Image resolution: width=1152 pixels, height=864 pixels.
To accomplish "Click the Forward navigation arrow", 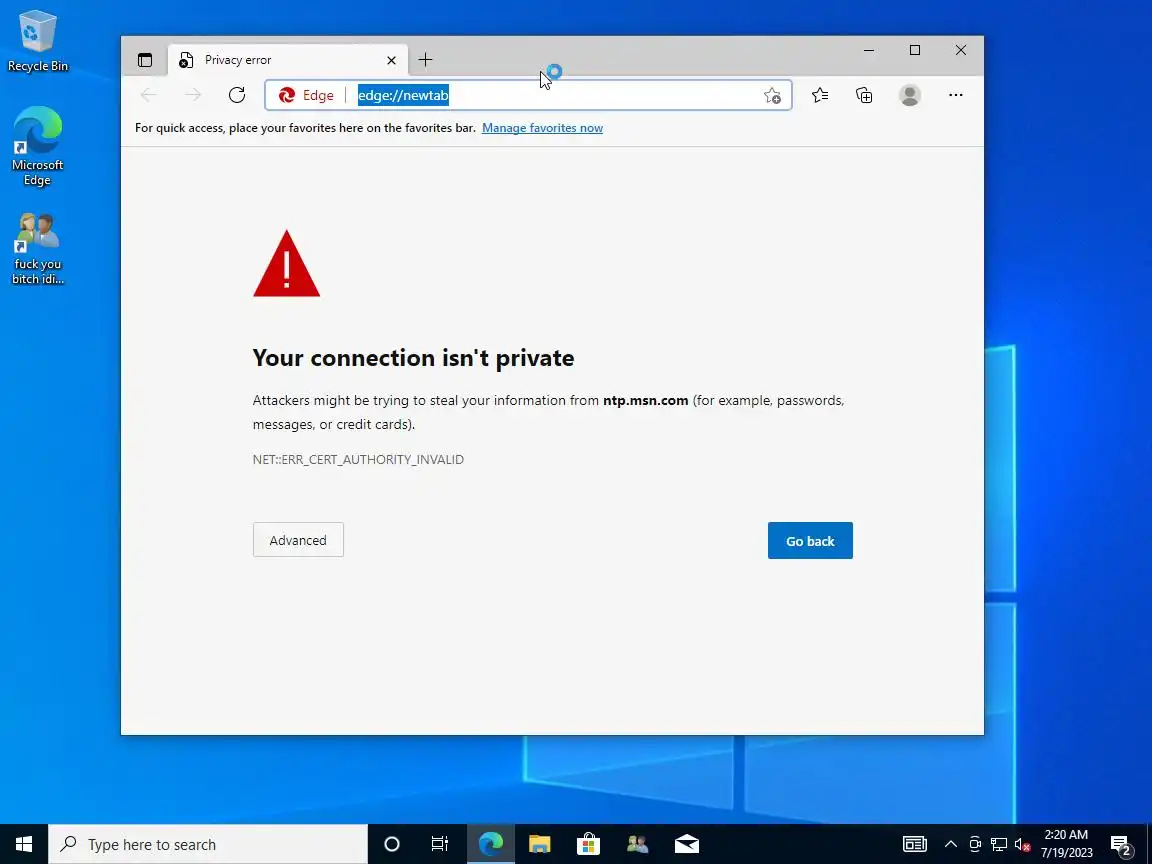I will [192, 95].
